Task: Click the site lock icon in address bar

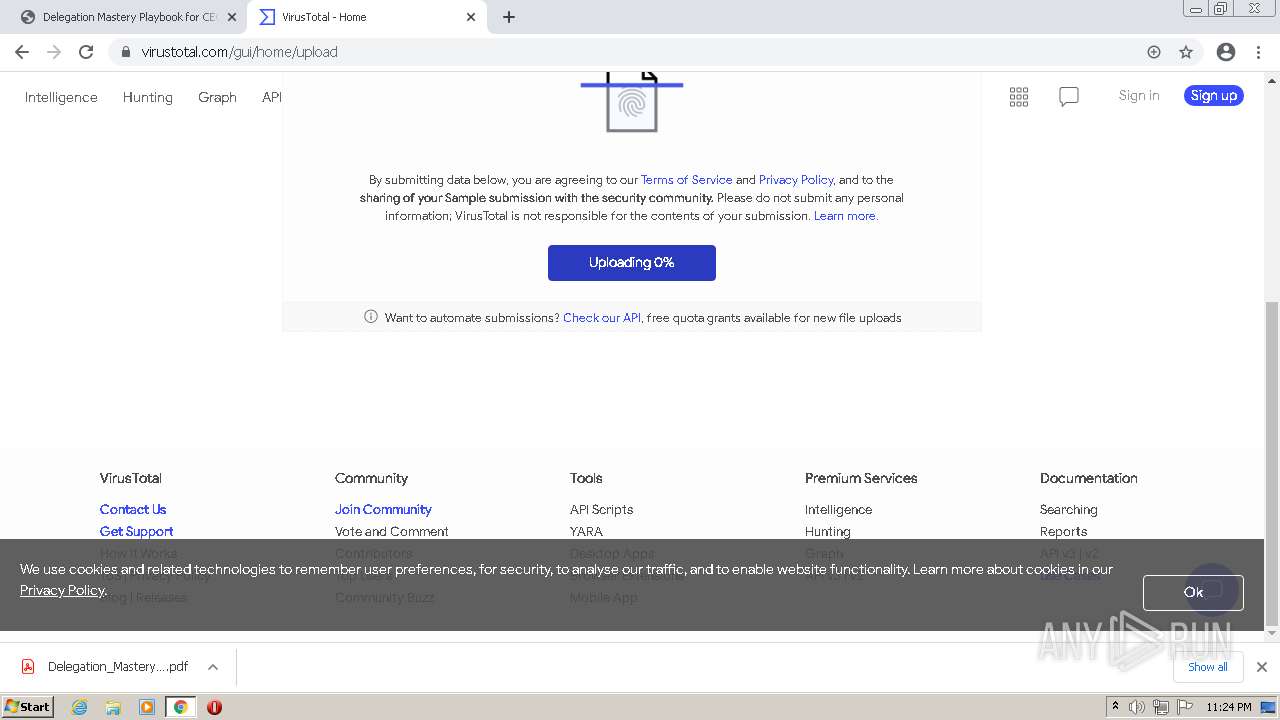Action: (x=125, y=52)
